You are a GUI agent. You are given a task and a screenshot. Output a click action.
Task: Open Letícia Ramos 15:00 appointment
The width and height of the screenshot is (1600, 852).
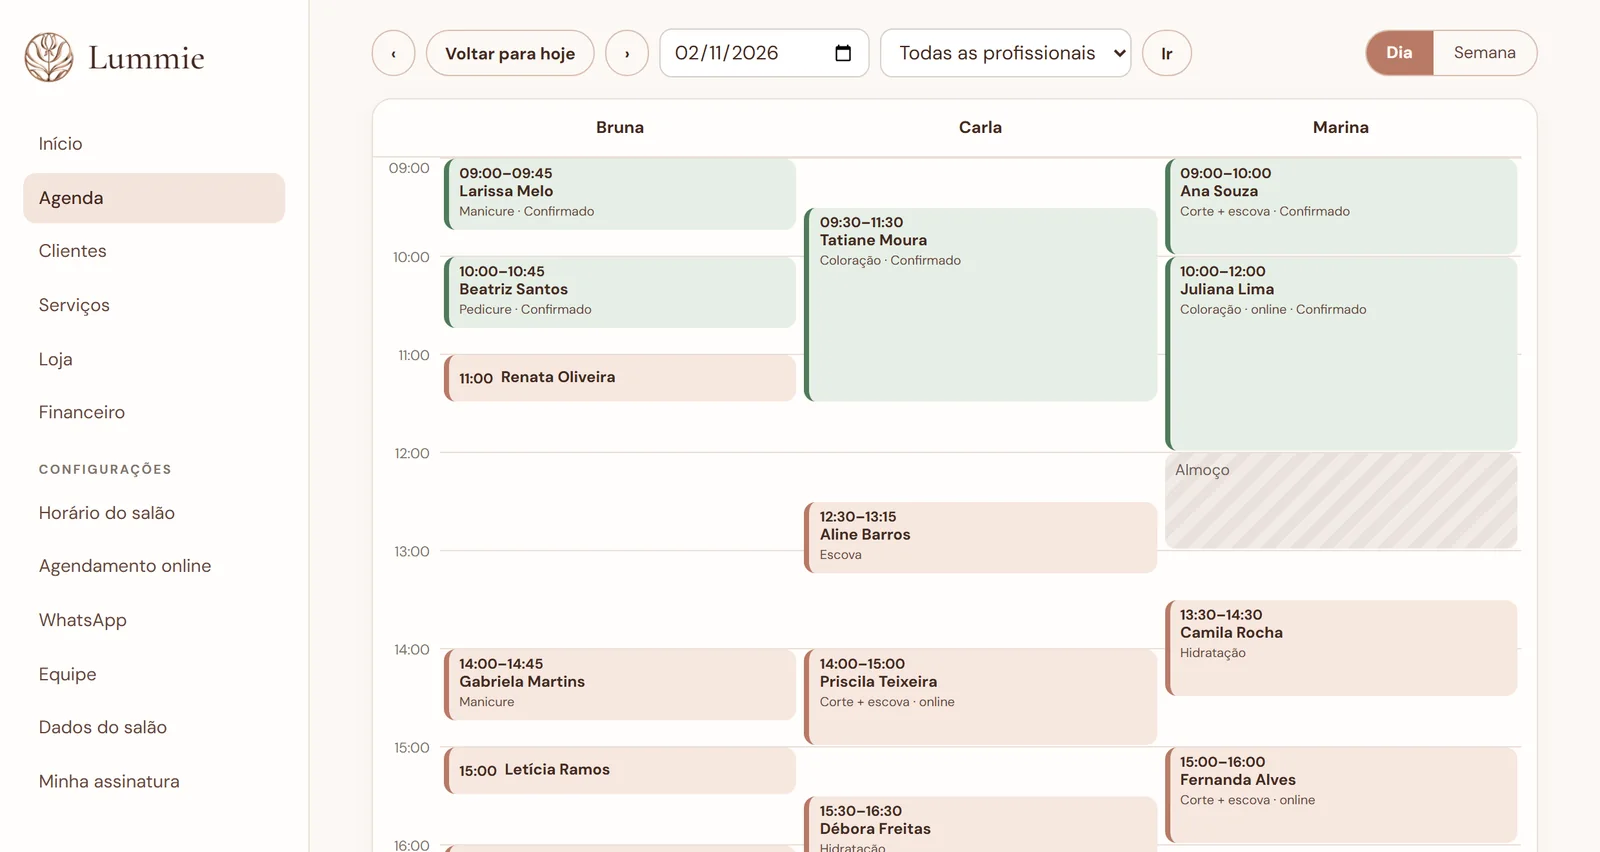[620, 770]
